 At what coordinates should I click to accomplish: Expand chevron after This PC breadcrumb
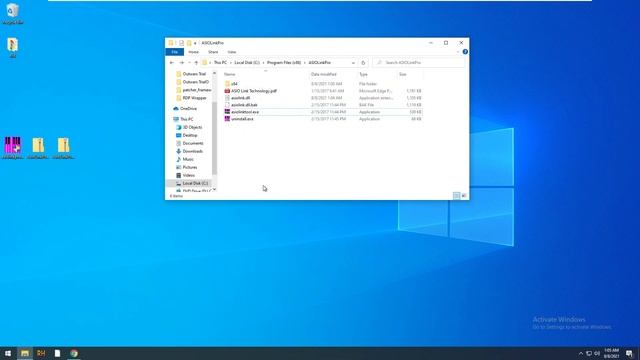pyautogui.click(x=231, y=63)
